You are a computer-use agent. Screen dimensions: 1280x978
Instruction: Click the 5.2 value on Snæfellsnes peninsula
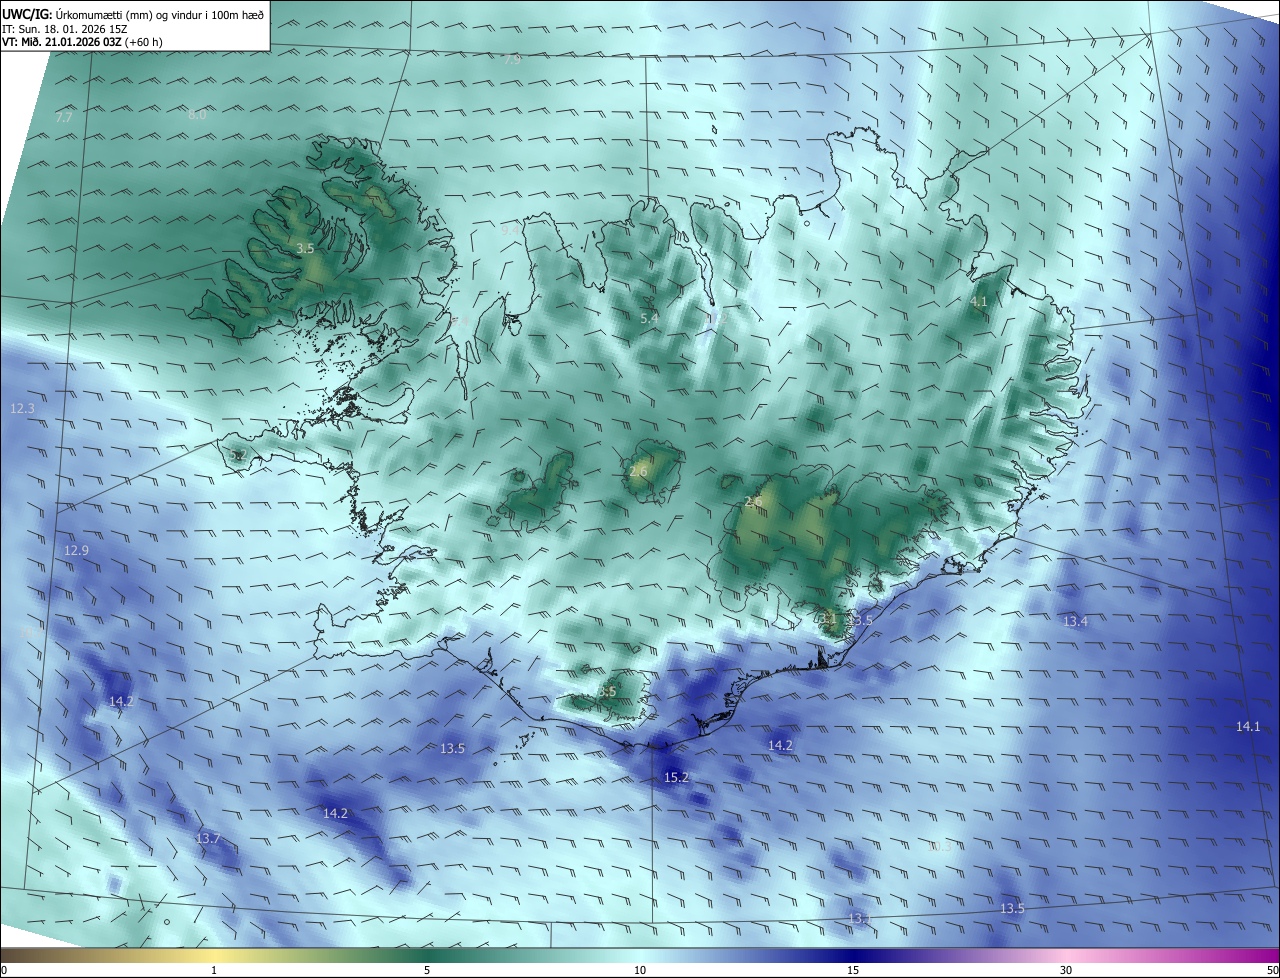pos(237,455)
